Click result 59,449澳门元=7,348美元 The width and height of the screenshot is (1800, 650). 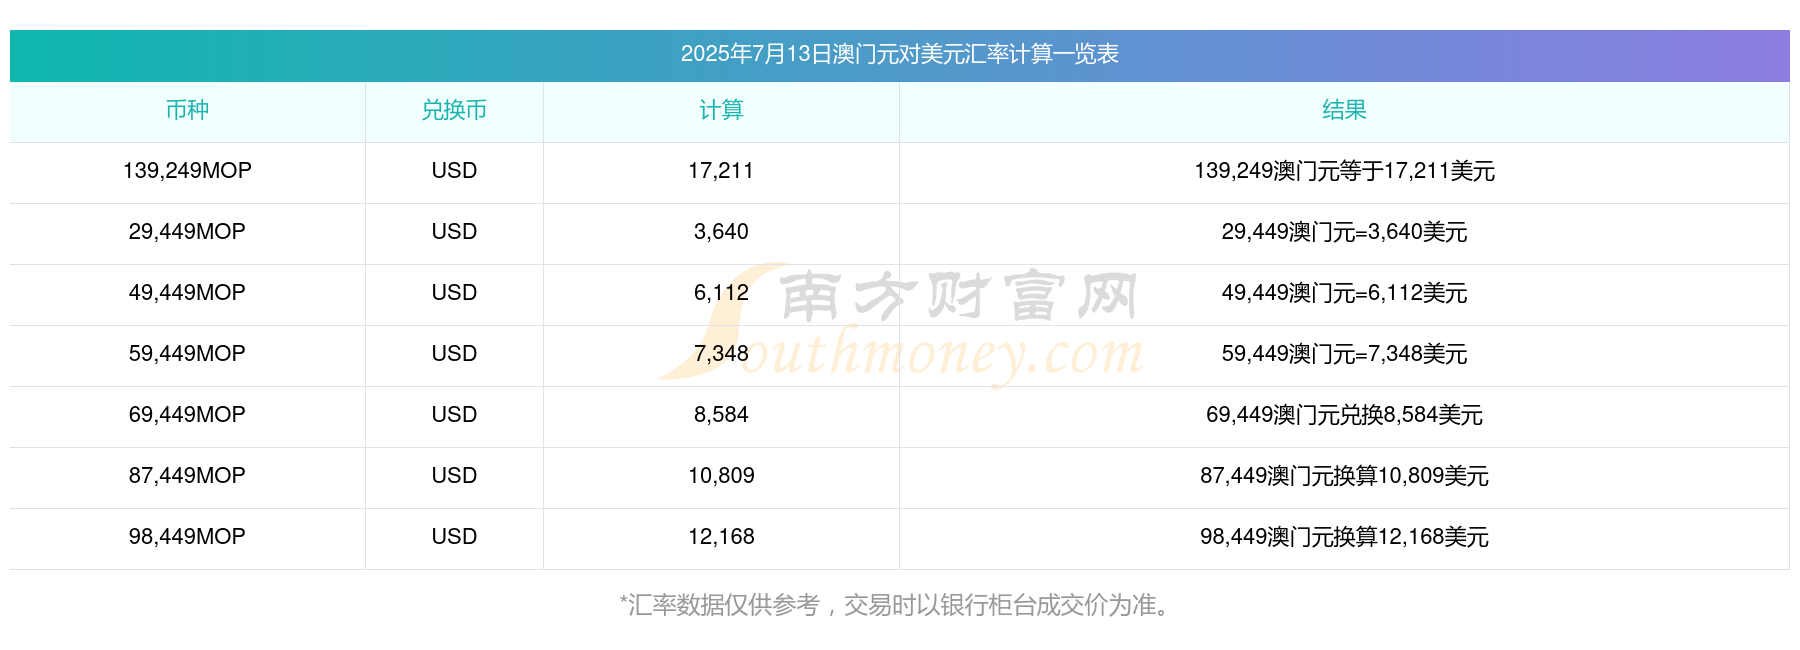coord(1344,354)
